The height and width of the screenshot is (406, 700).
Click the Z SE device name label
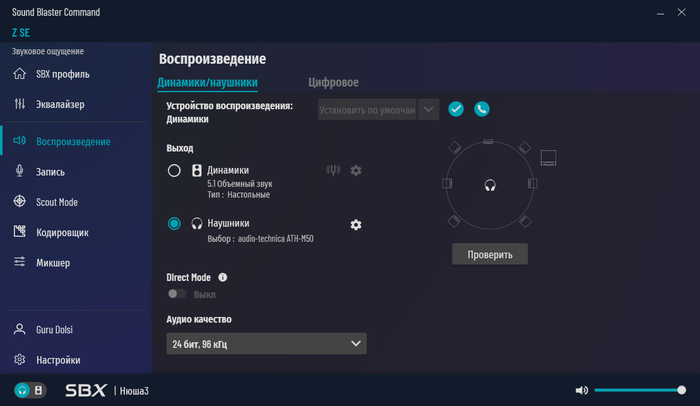pos(21,33)
